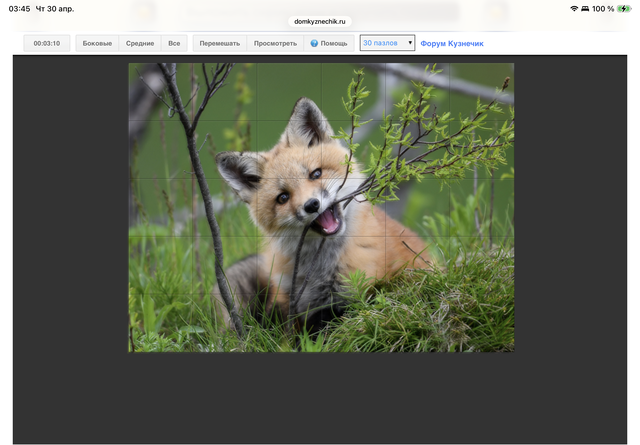Click the fox's dark-tipped lower ear
Image resolution: width=640 pixels, height=445 pixels.
[x=238, y=170]
